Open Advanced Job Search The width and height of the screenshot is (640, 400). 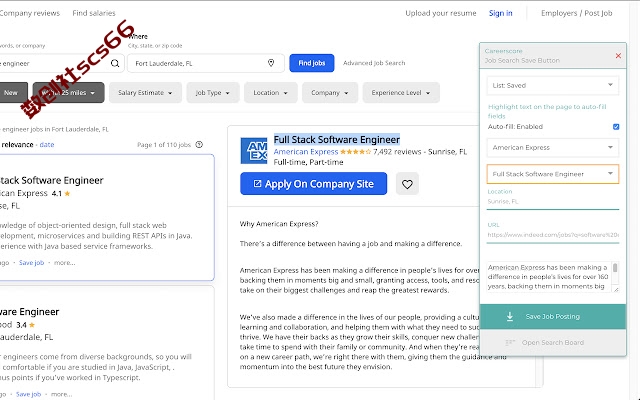pos(374,63)
